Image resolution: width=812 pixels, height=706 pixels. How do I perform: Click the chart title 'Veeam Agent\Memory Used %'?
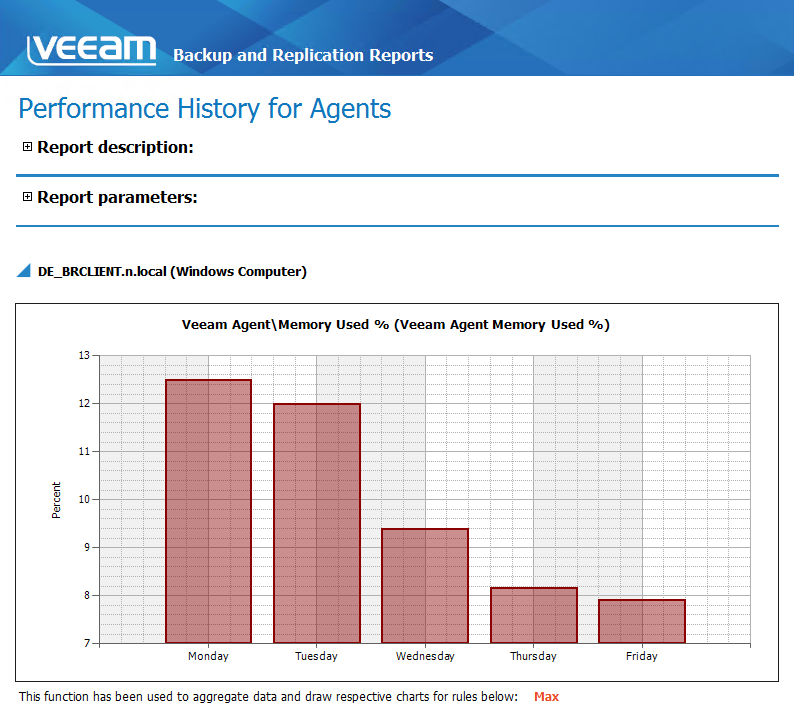click(x=396, y=325)
